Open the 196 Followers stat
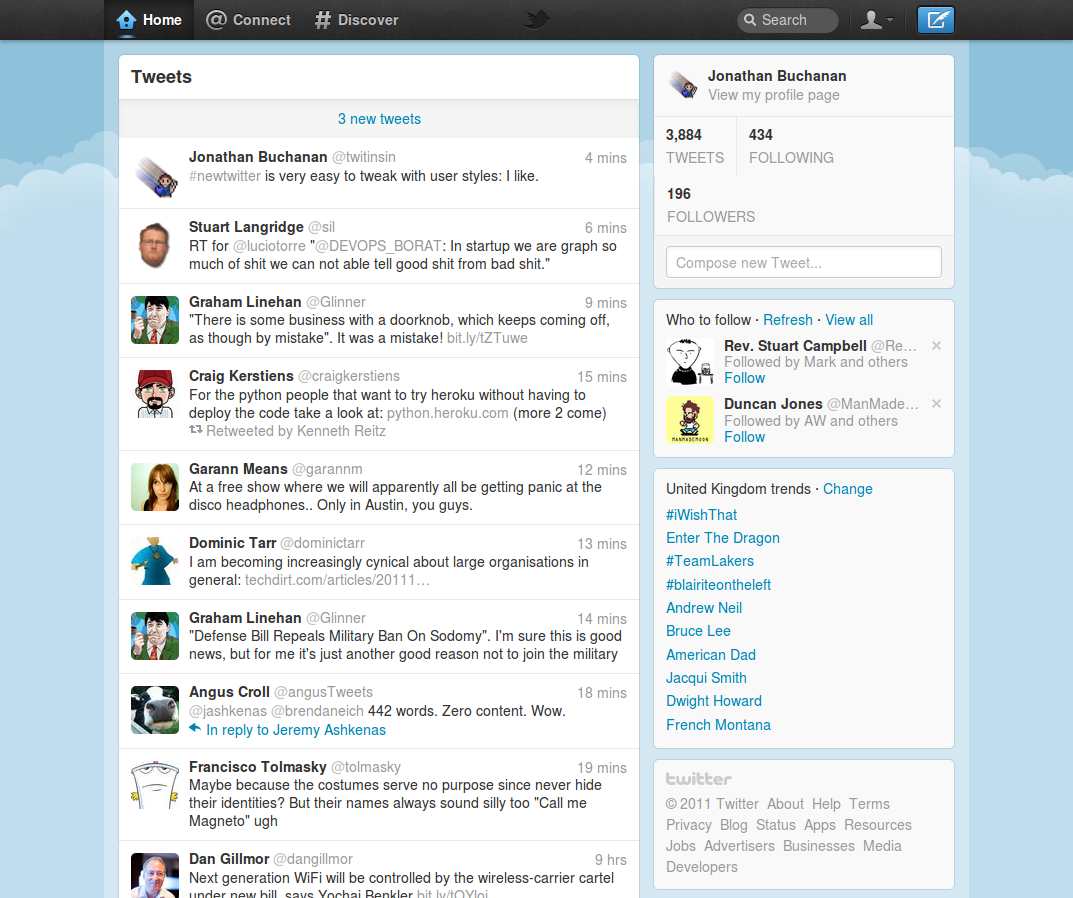 [711, 205]
